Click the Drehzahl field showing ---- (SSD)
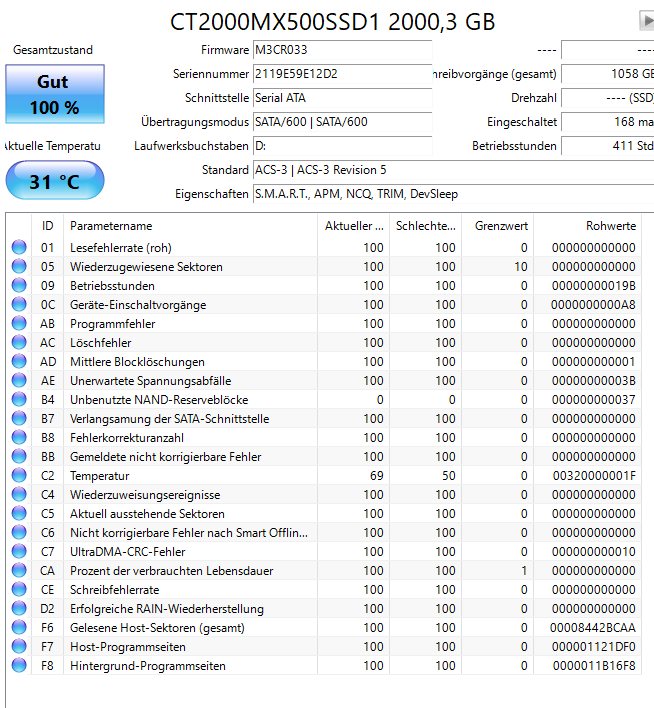This screenshot has width=654, height=708. [607, 98]
